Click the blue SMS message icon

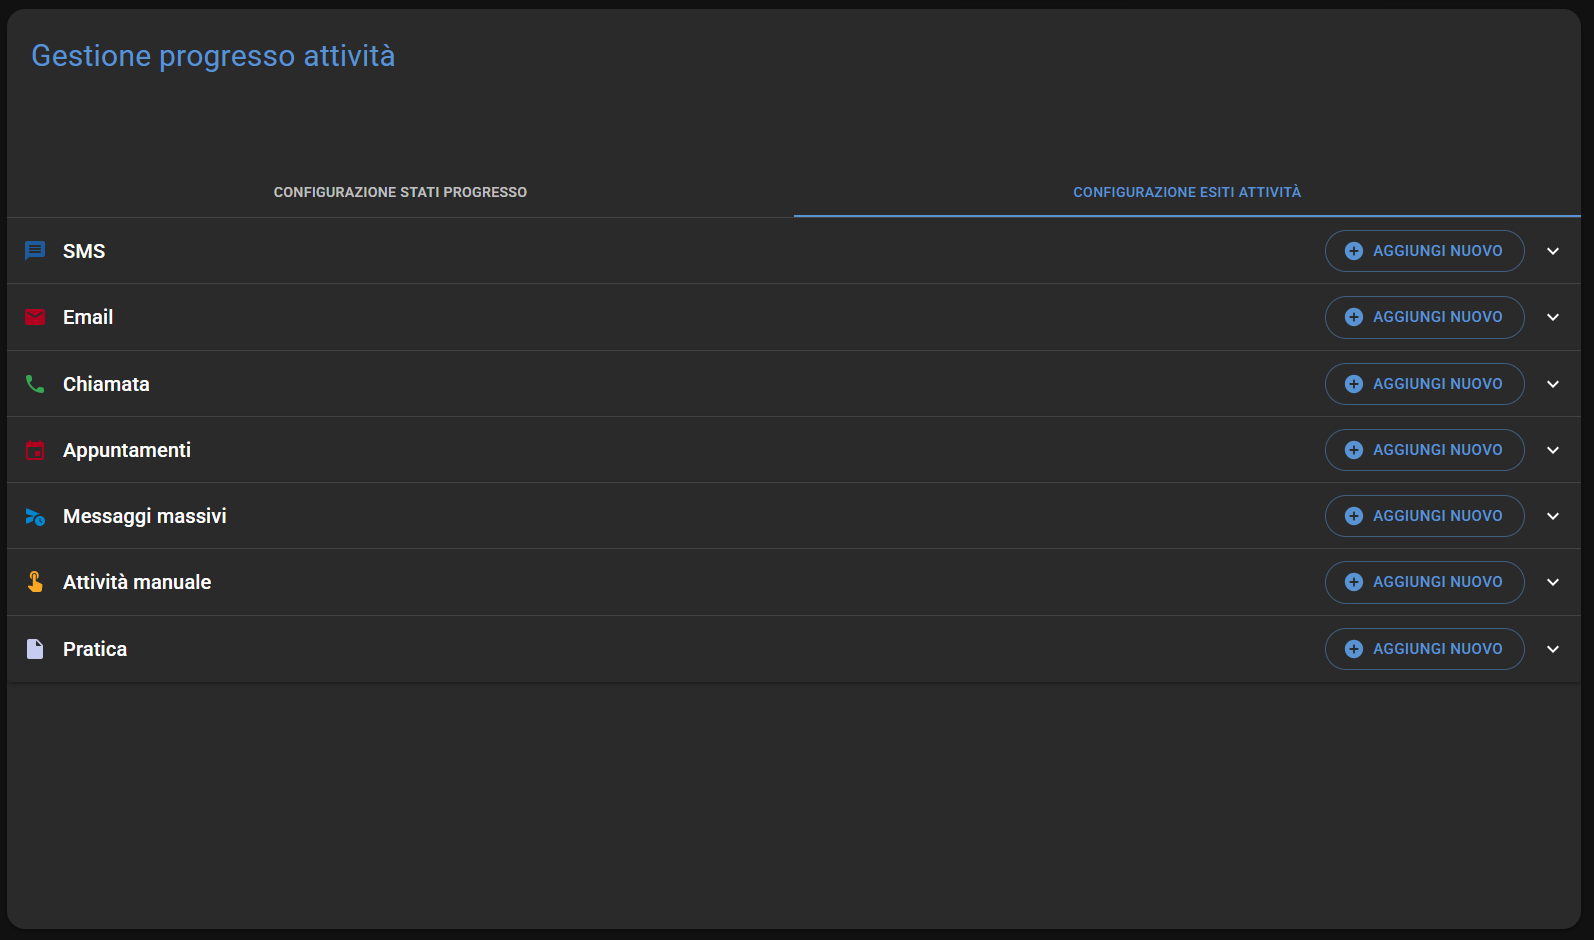35,251
